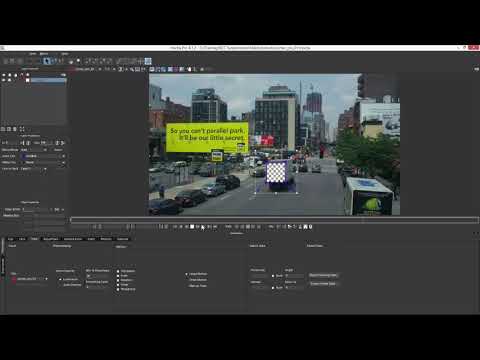Screen dimensions: 480x360
Task: Click the checkerboard insert surface in viewer
Action: pyautogui.click(x=276, y=171)
